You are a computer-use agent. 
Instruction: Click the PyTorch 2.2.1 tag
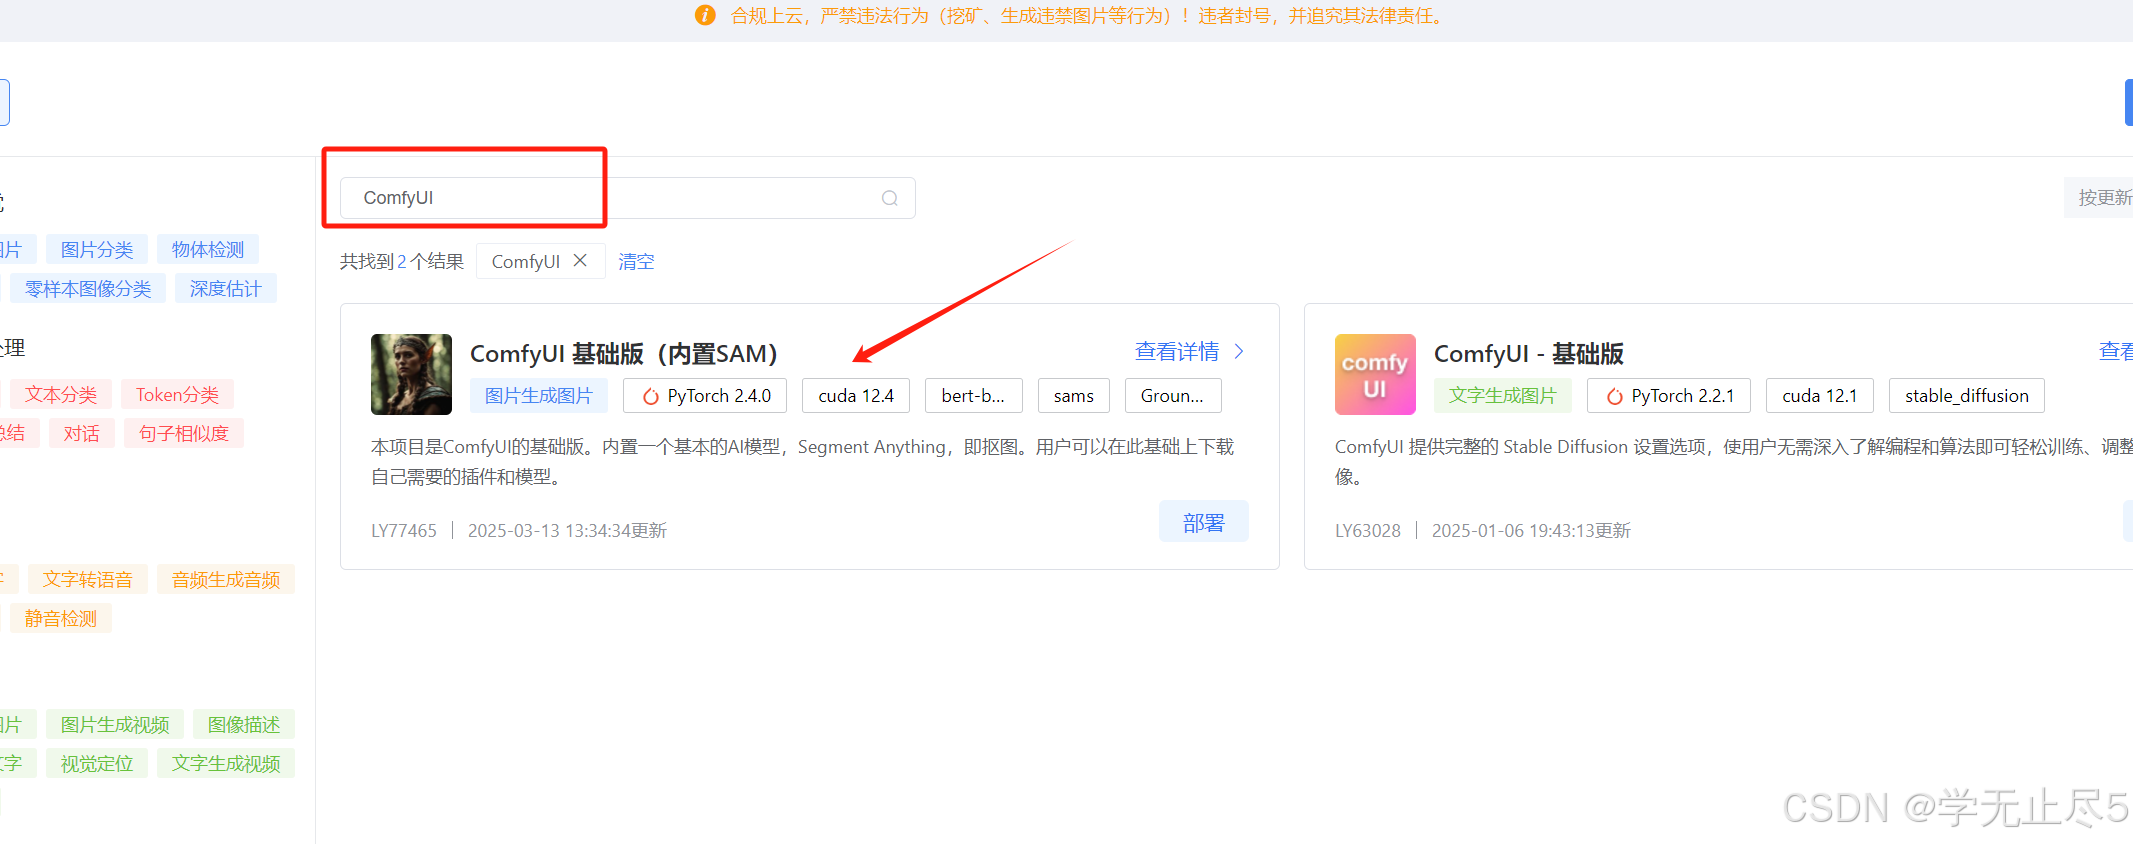(1669, 396)
